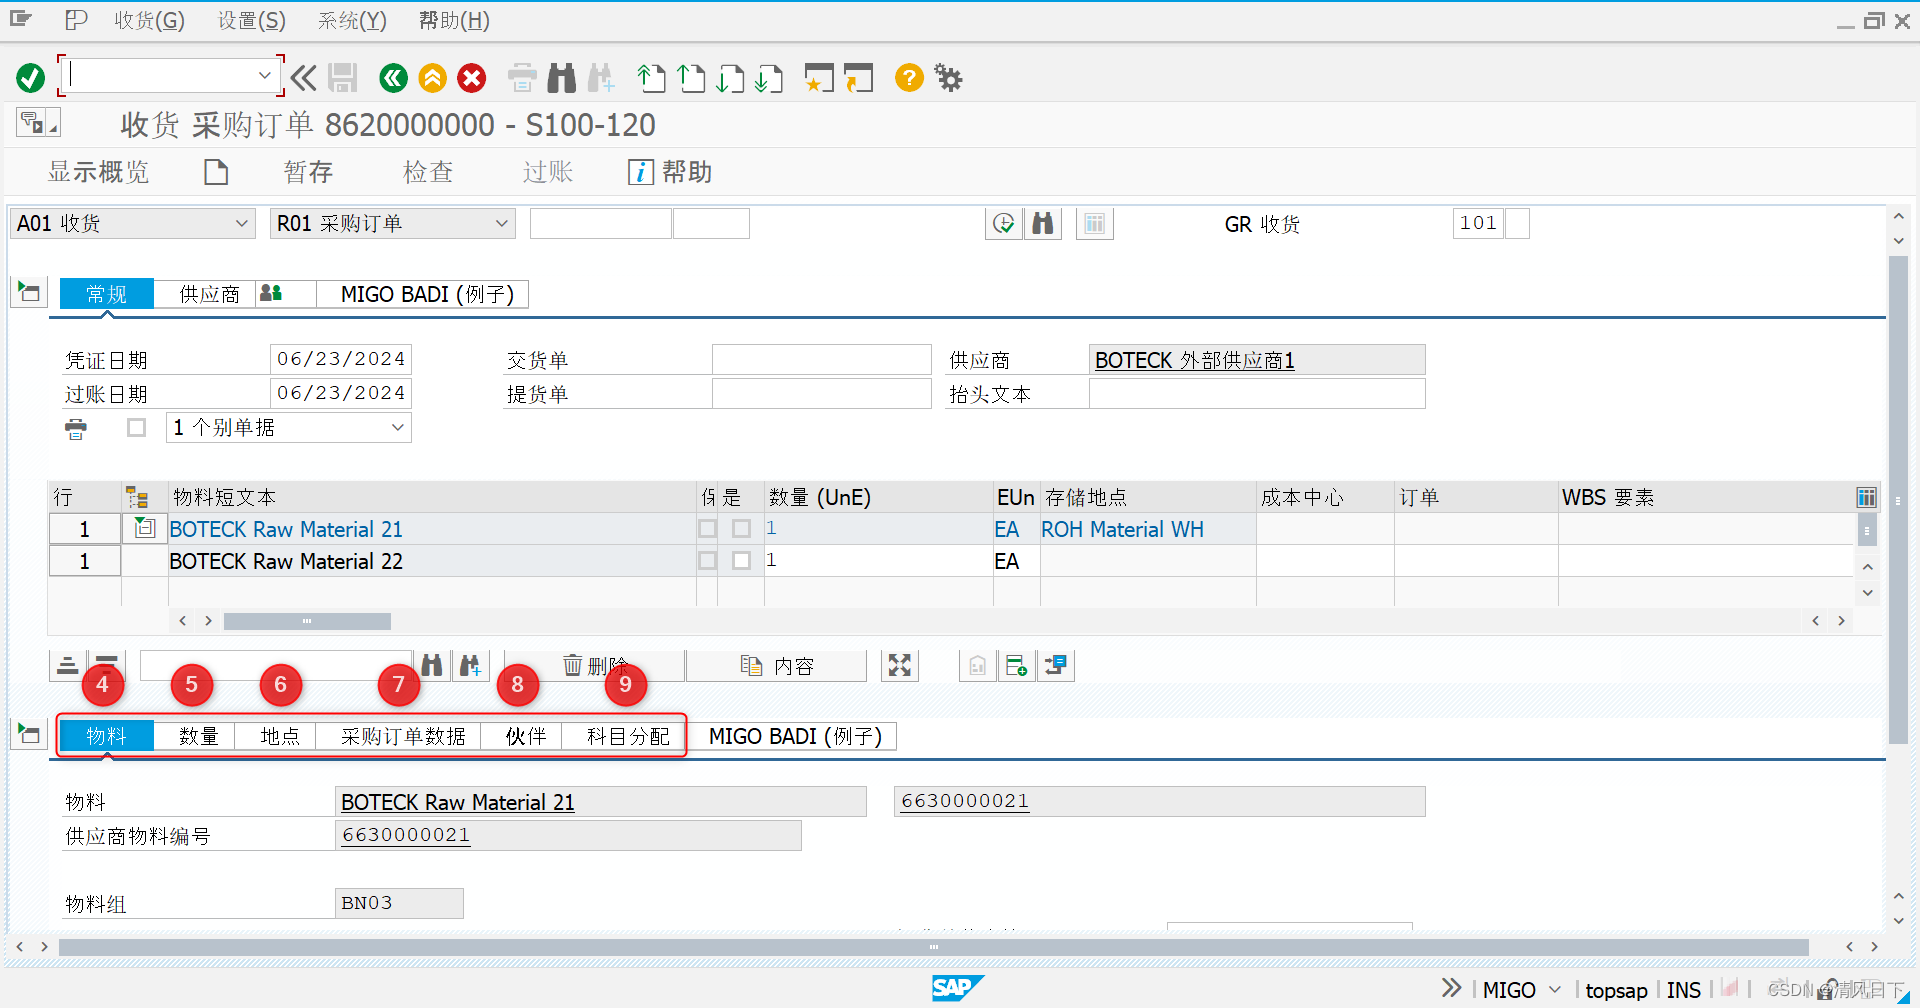Image resolution: width=1920 pixels, height=1008 pixels.
Task: Click the Print icon in system toolbar
Action: pos(522,78)
